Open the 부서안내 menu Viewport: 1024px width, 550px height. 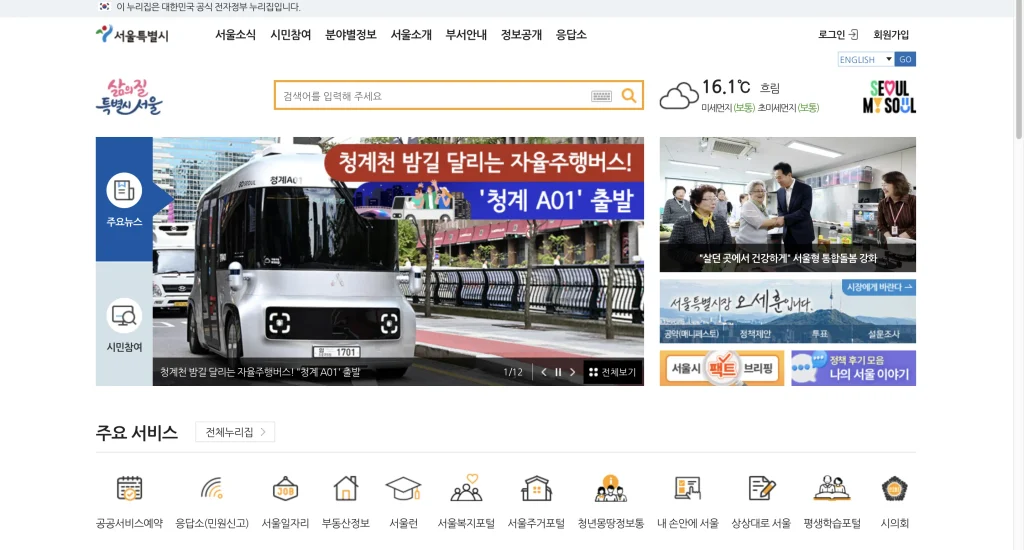click(466, 35)
